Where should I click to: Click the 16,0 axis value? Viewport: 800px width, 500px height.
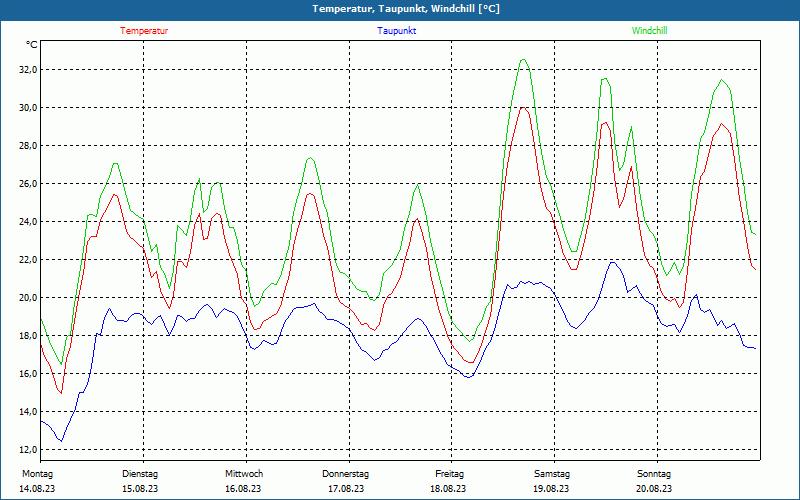[28, 373]
